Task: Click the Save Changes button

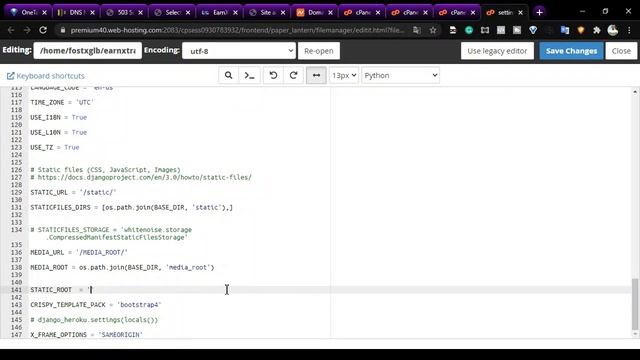Action: coord(571,51)
